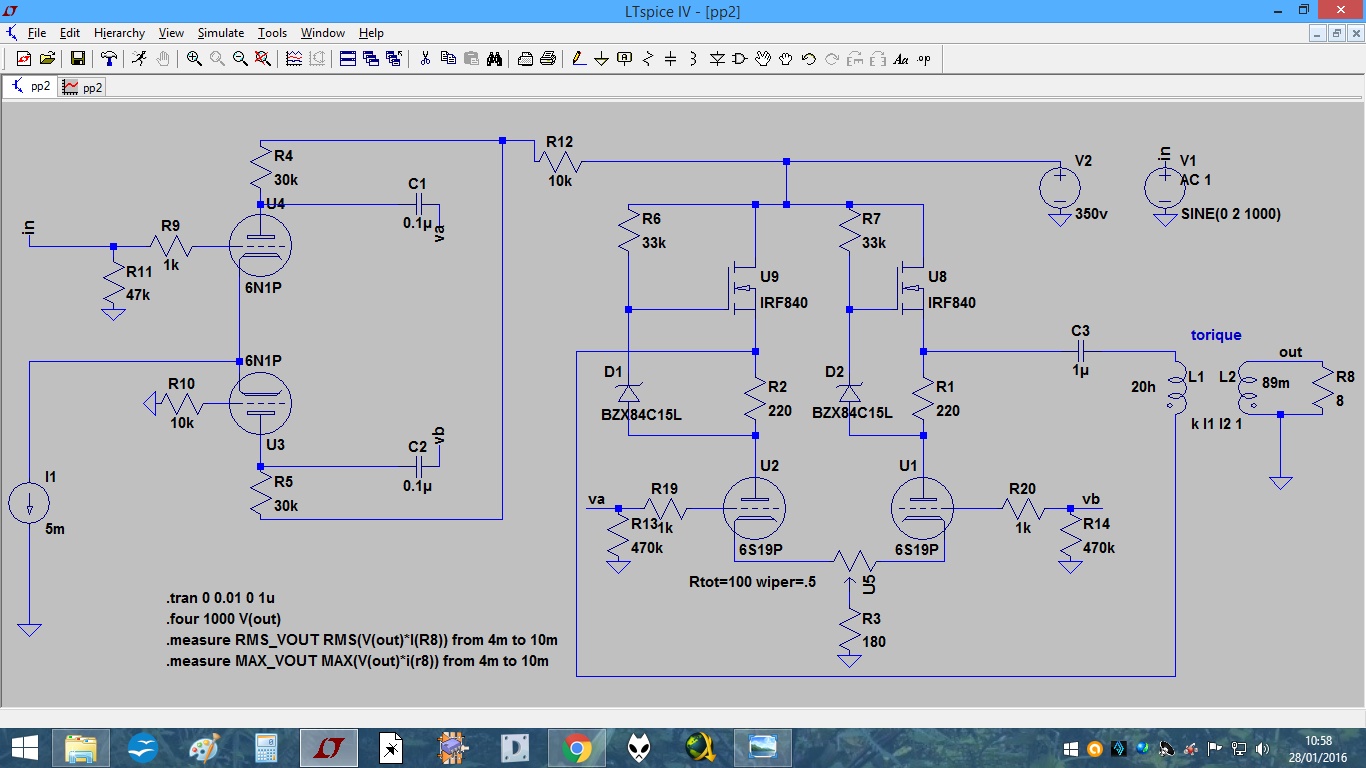Viewport: 1366px width, 768px height.
Task: Click the 'k l1 l2 1' coupling directive
Action: point(1218,425)
